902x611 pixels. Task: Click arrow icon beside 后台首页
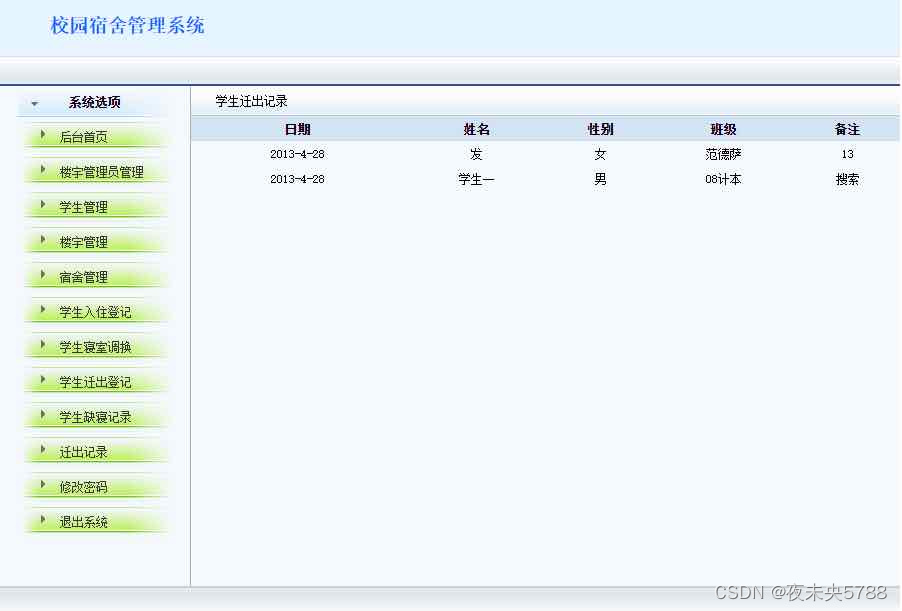(x=43, y=135)
